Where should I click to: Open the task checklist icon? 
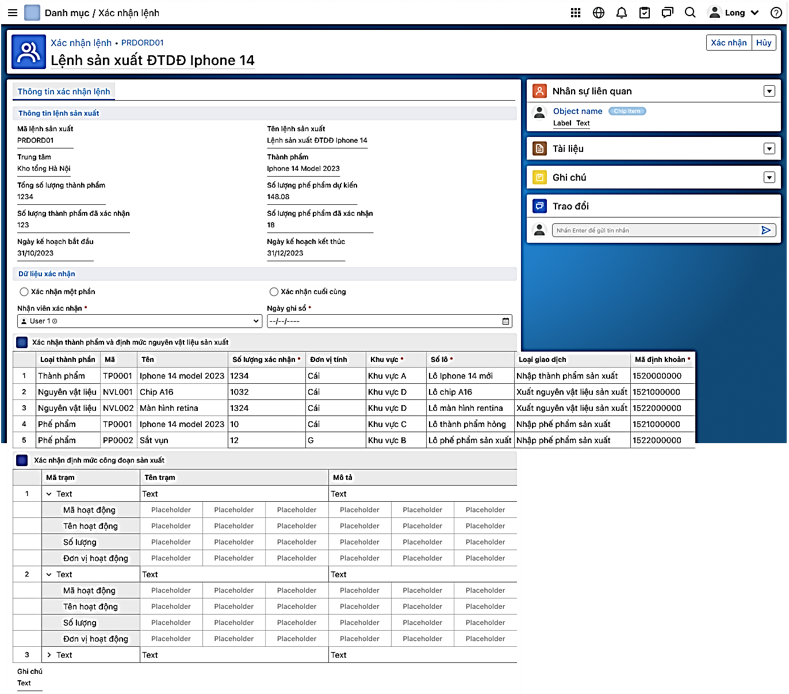(644, 13)
